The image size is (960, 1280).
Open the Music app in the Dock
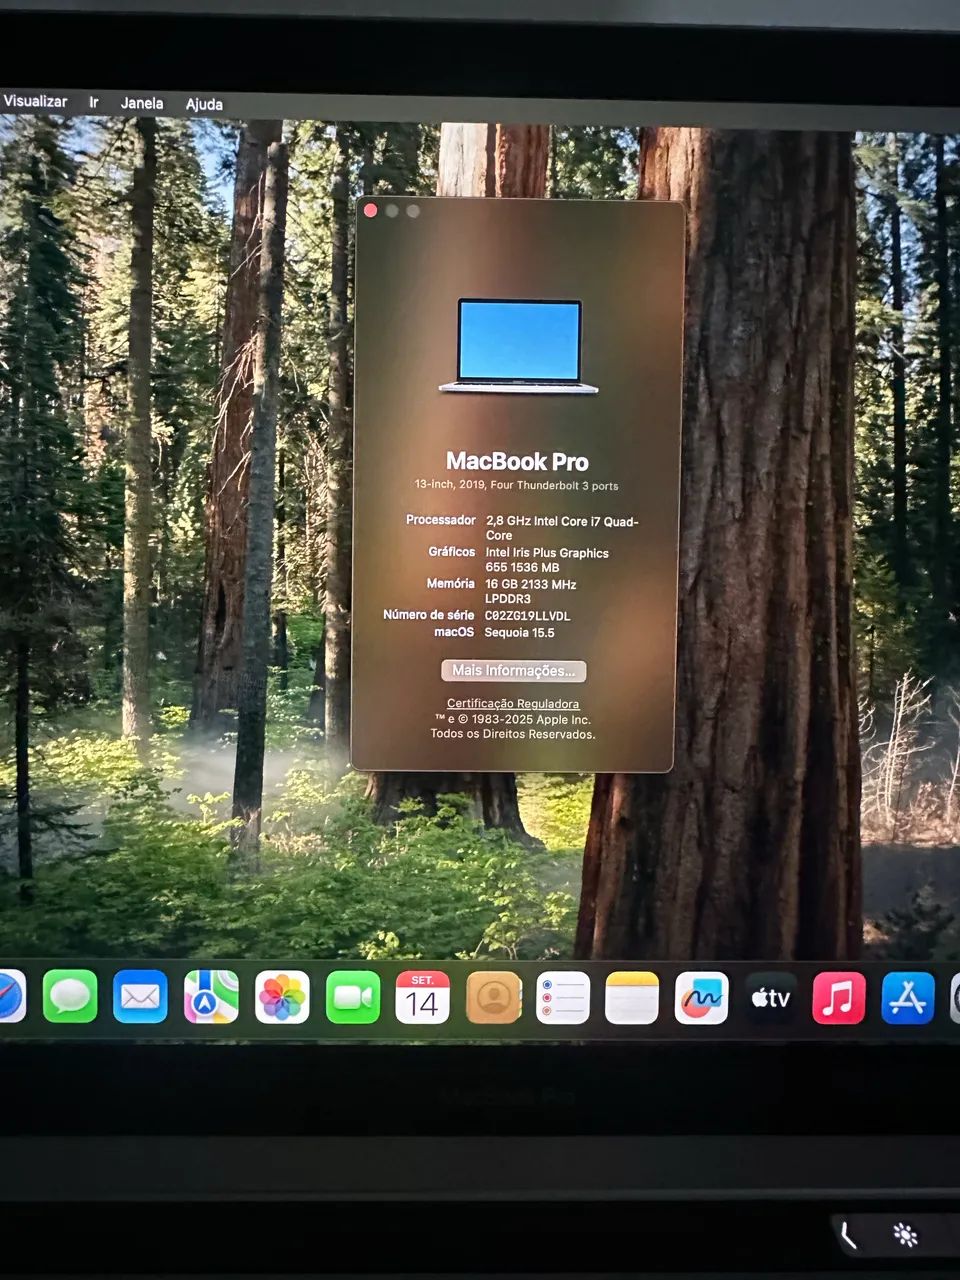[838, 997]
